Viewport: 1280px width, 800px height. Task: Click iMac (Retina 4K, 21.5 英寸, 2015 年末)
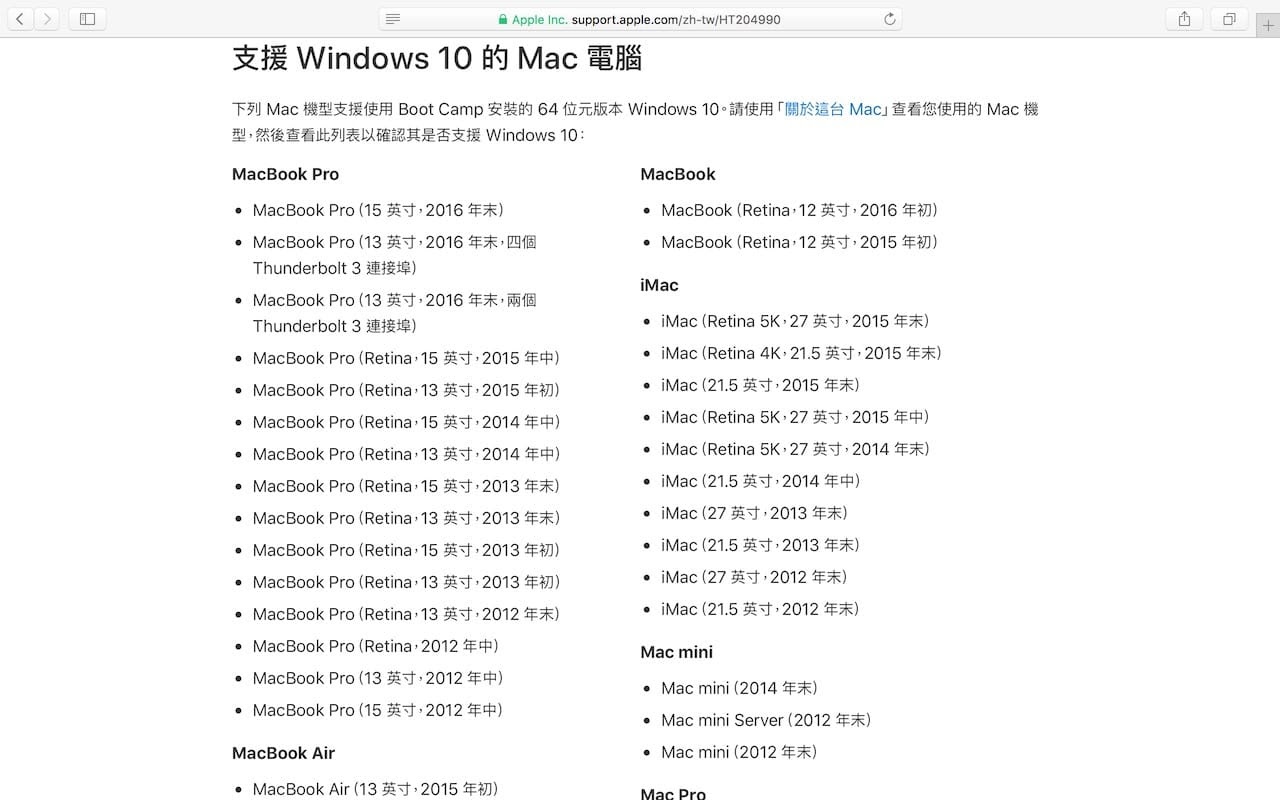click(x=801, y=353)
